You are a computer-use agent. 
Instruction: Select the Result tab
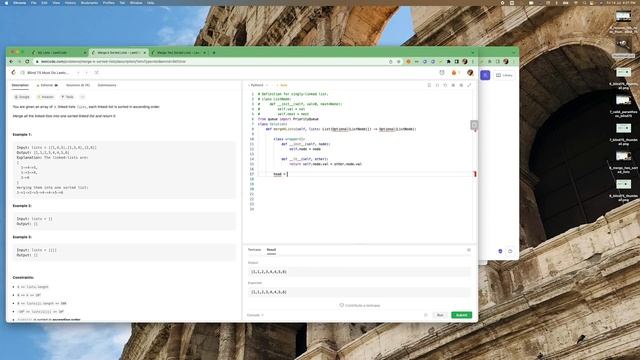click(x=271, y=250)
